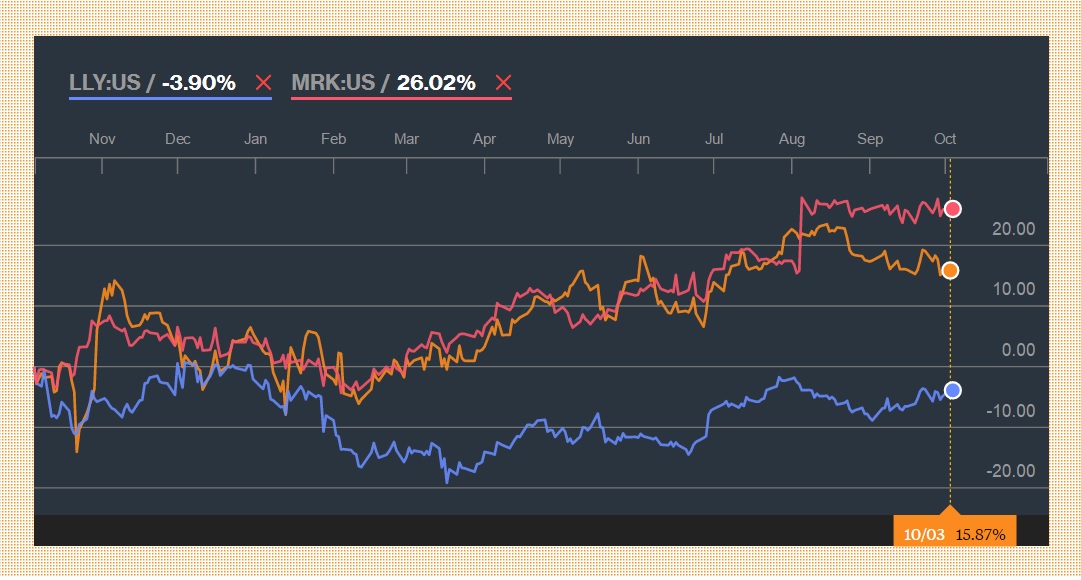
Task: Click the Aug label on time axis
Action: click(791, 139)
